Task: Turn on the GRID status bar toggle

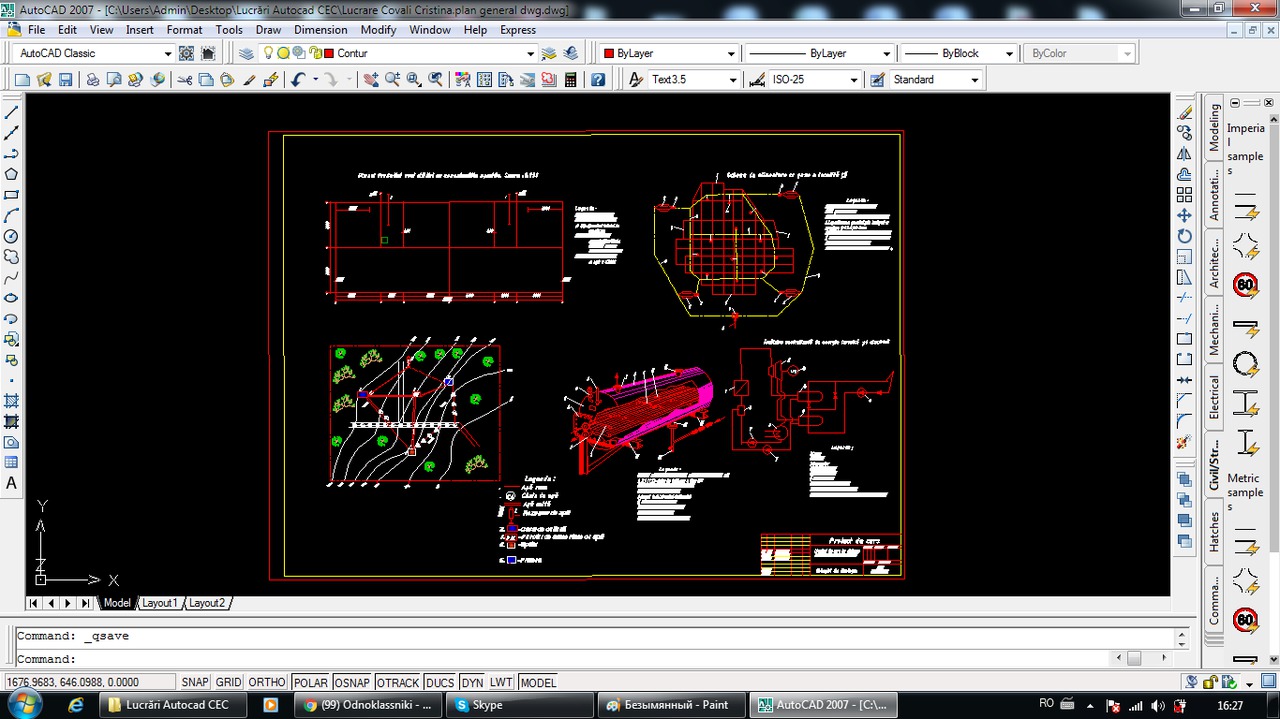Action: [x=228, y=682]
